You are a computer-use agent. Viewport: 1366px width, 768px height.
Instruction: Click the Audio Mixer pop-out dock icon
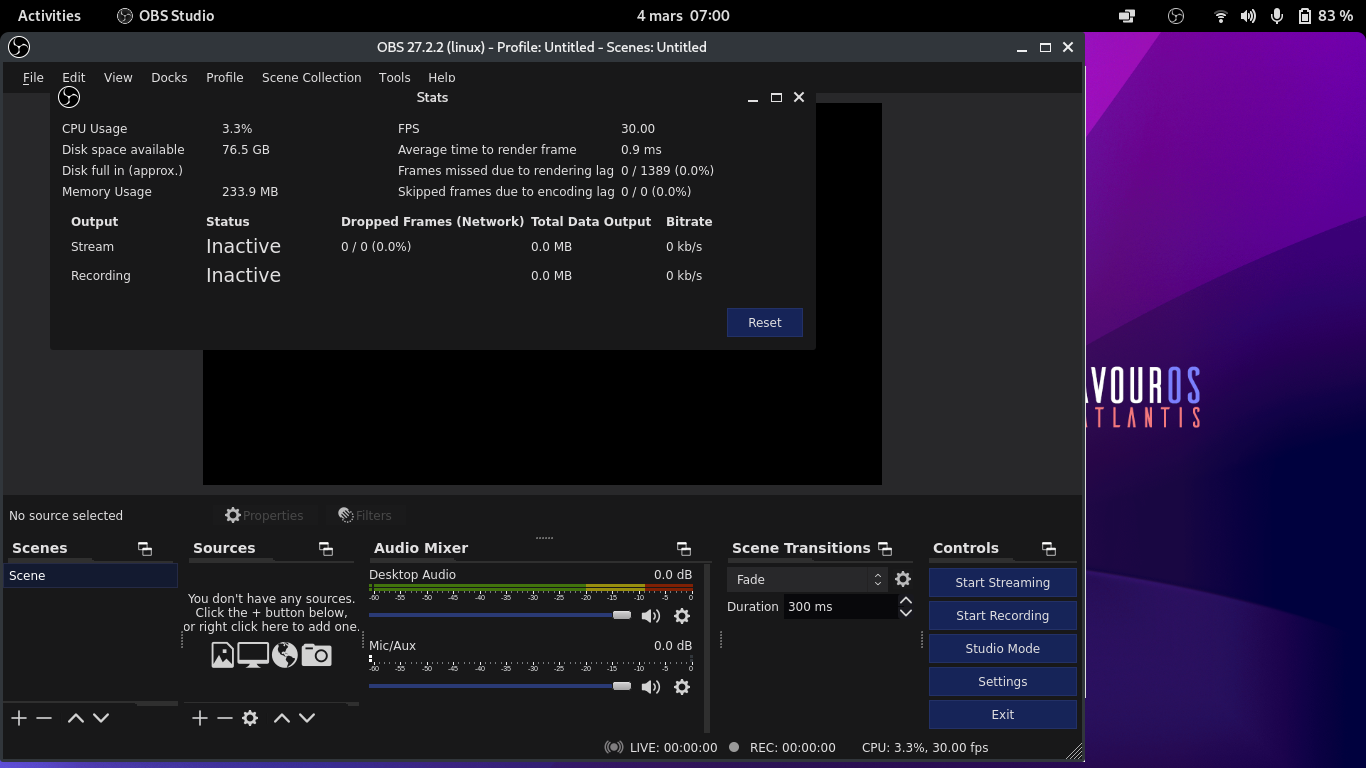[684, 548]
